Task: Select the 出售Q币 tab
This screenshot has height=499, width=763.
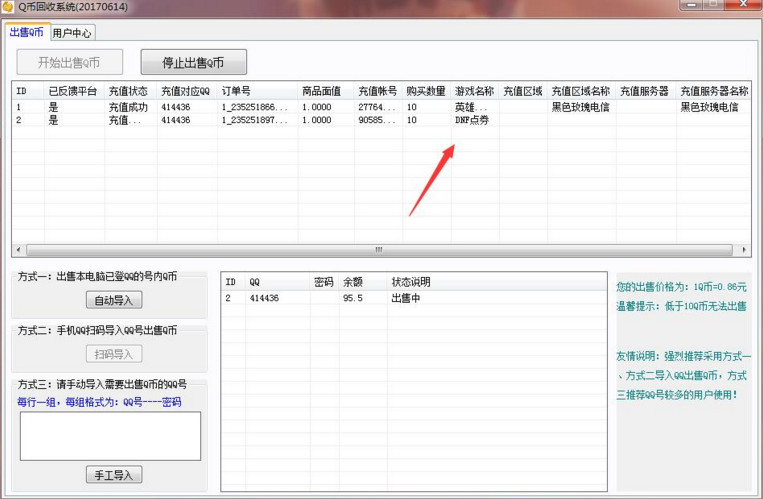Action: (x=26, y=32)
